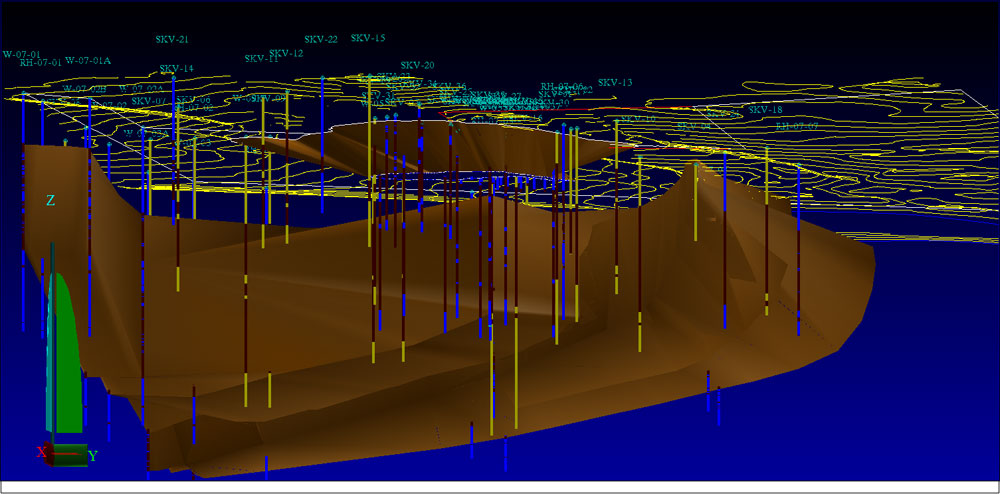This screenshot has height=494, width=1000.
Task: Select the SKV-18 drillhole label
Action: coord(765,109)
